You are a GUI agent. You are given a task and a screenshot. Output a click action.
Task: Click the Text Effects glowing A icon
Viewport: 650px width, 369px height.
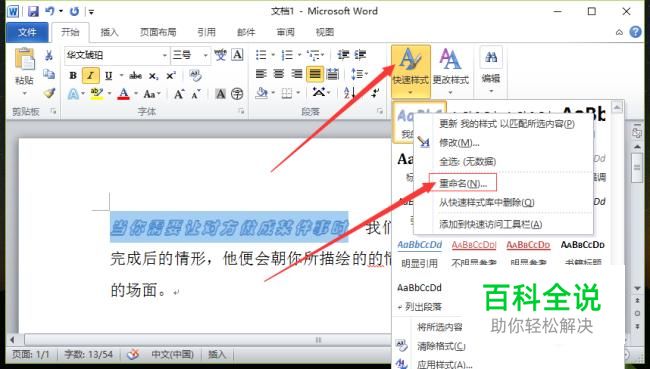click(73, 94)
